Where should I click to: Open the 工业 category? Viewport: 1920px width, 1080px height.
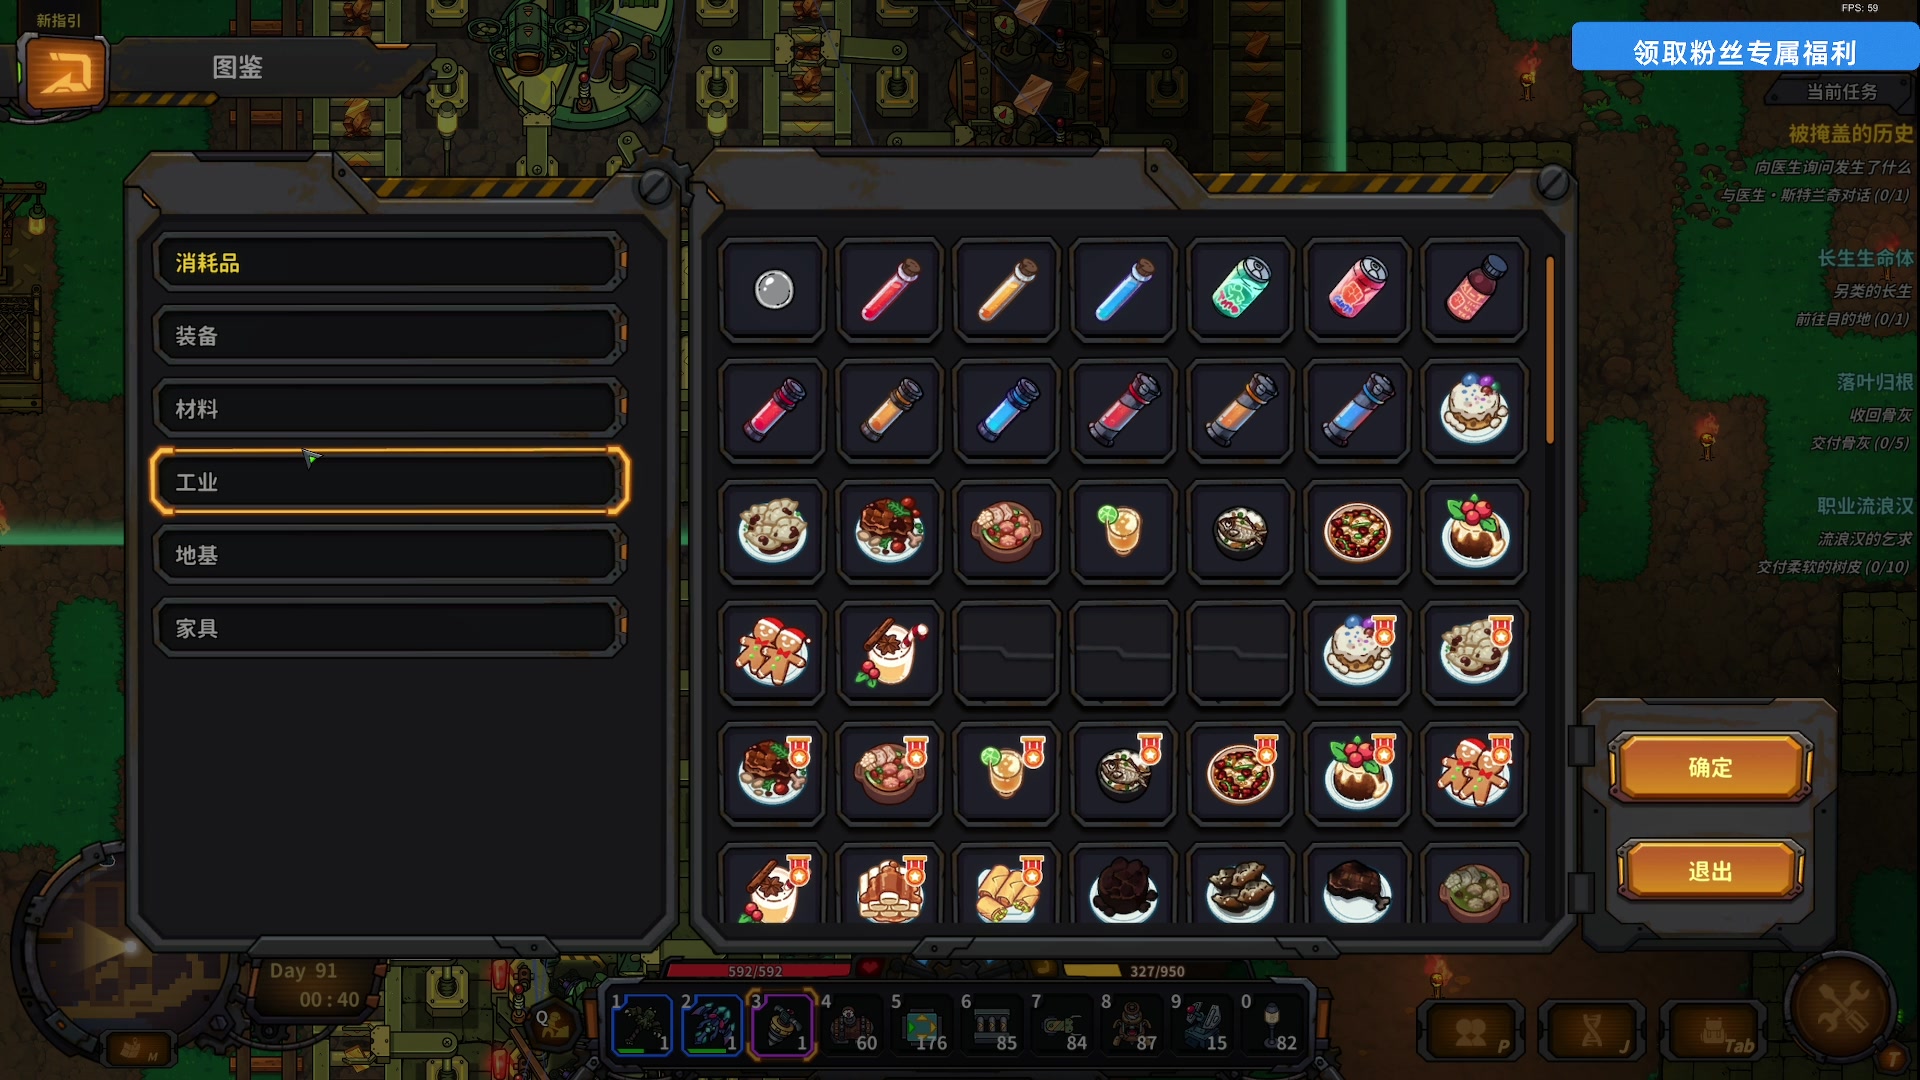390,482
